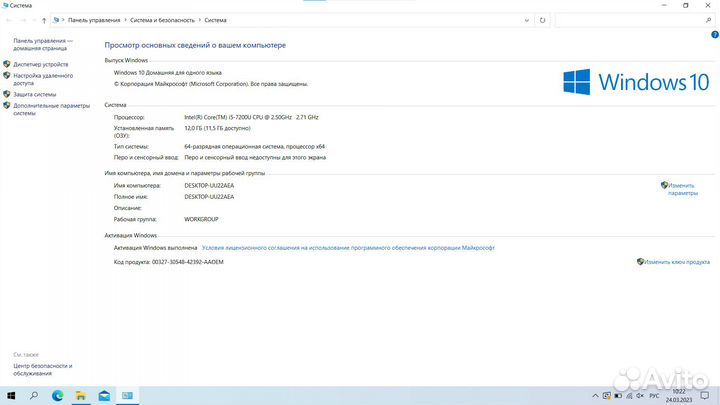Open the Windows Start menu

pyautogui.click(x=11, y=395)
